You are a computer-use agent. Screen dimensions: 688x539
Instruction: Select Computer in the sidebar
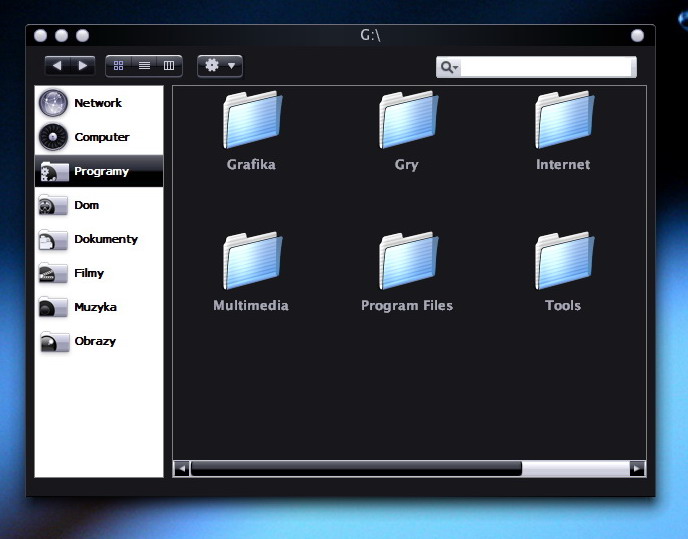(100, 137)
